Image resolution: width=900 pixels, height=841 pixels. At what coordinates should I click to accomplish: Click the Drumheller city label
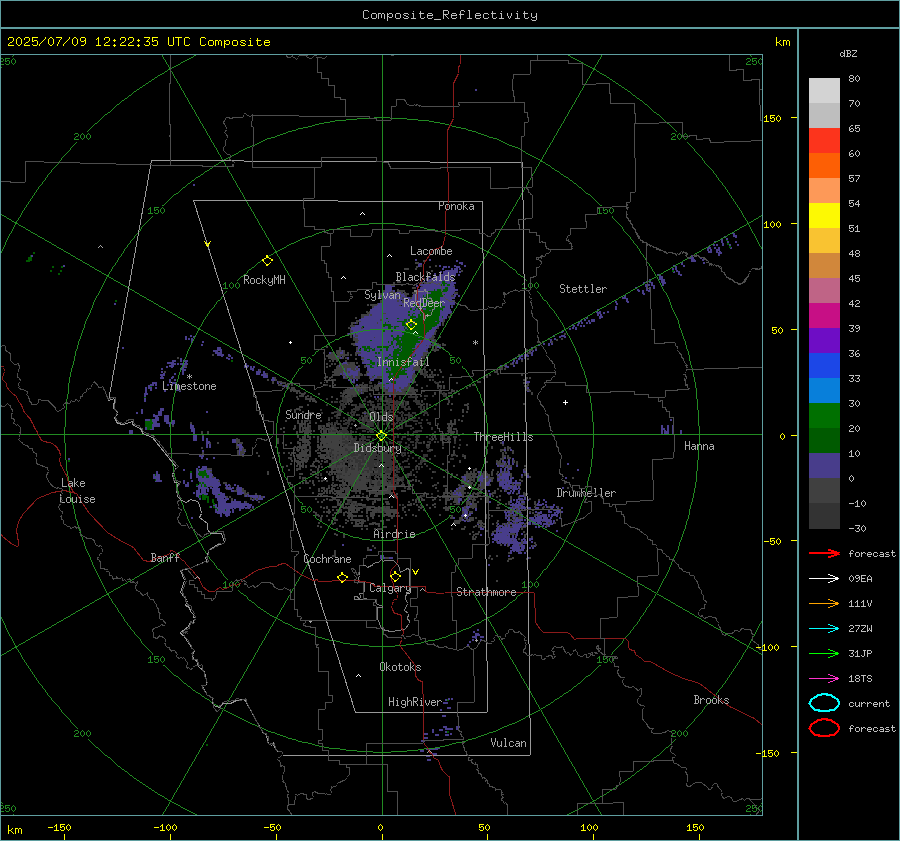[x=586, y=493]
